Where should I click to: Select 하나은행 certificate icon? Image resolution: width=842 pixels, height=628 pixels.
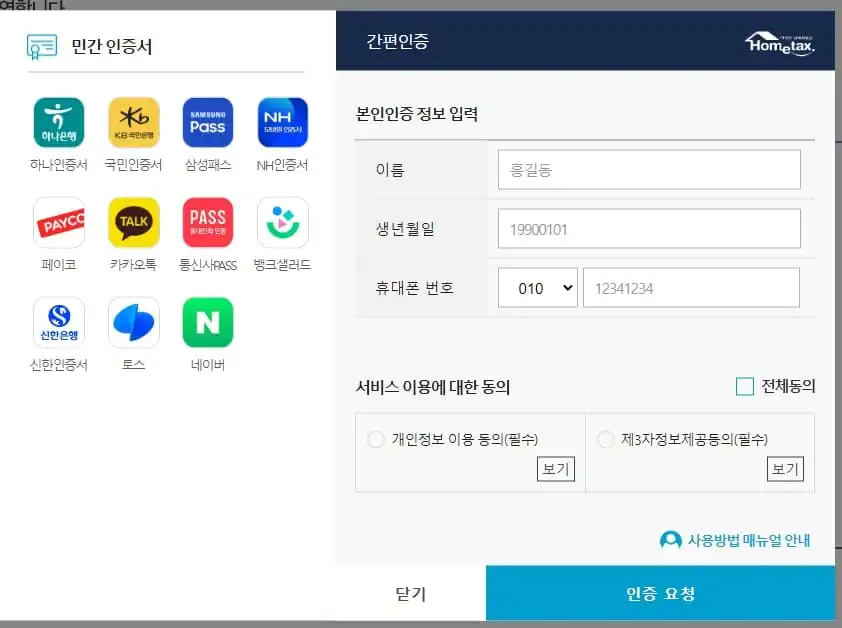point(58,122)
